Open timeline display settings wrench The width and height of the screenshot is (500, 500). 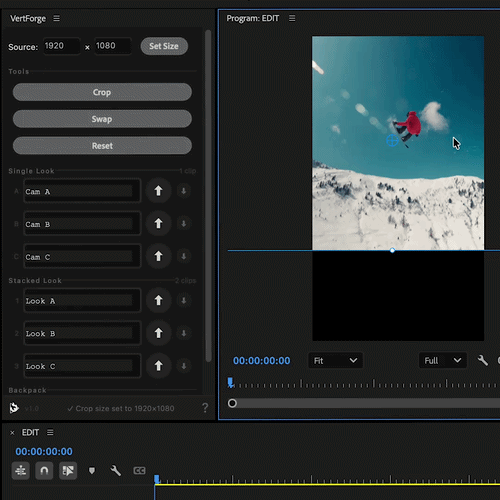[116, 471]
